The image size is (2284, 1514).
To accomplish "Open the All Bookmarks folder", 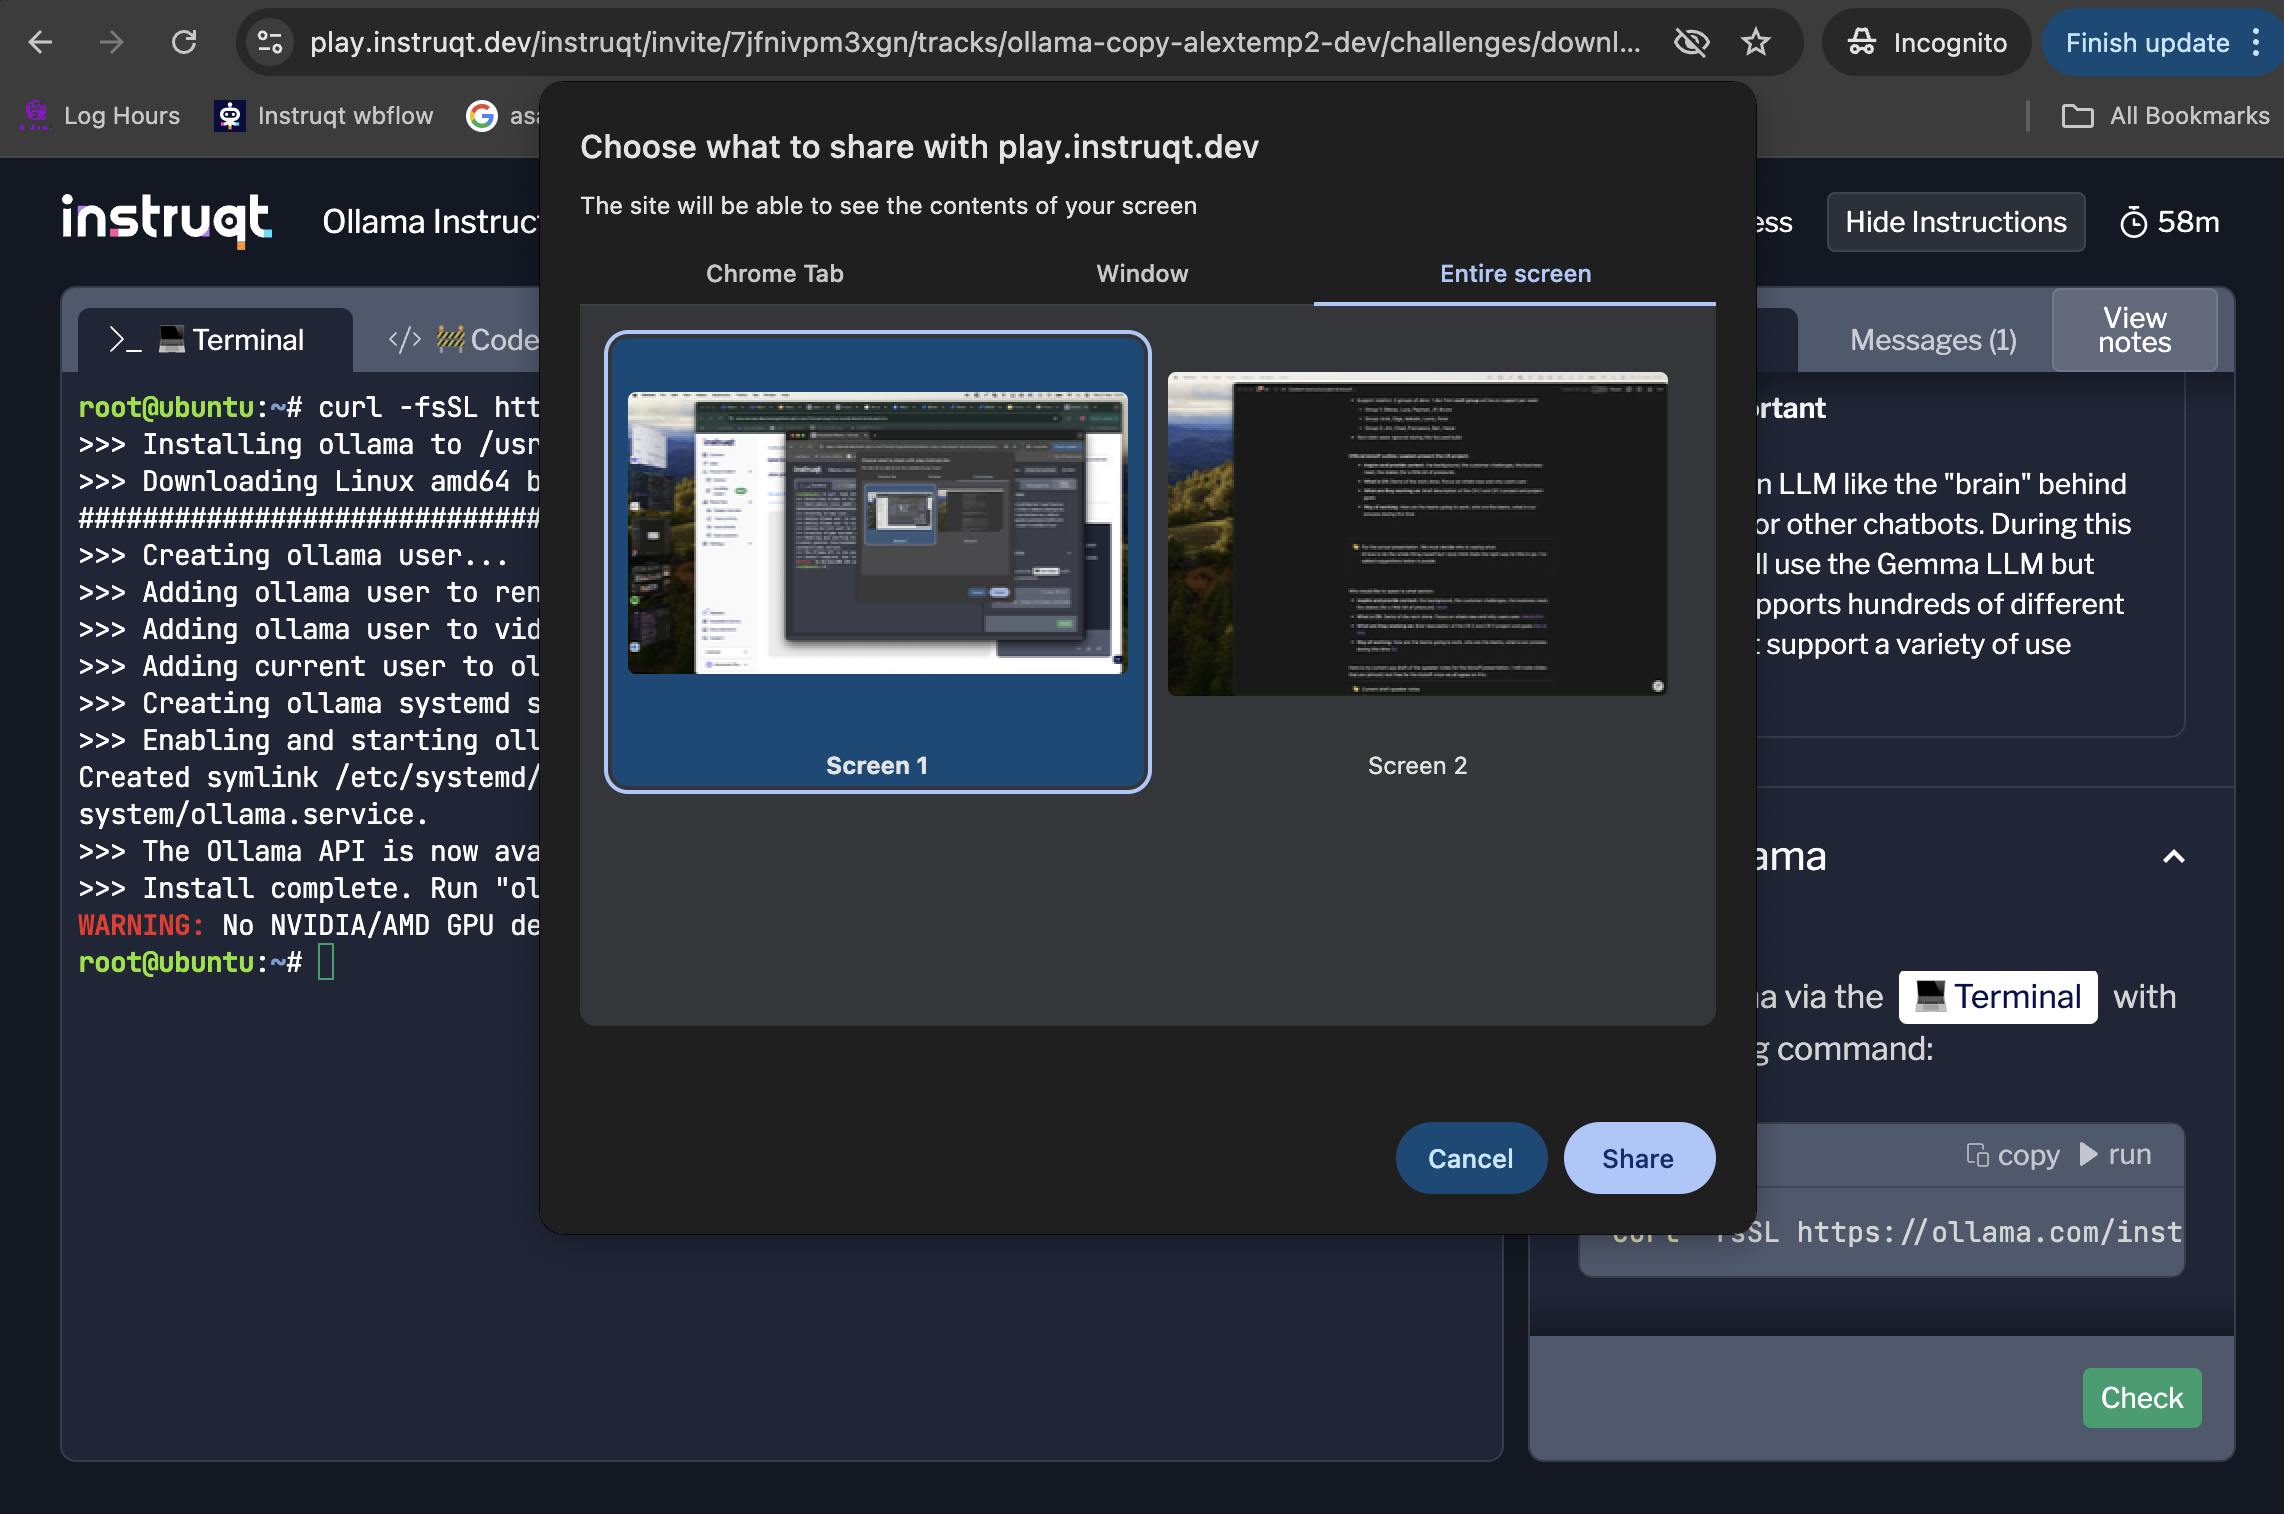I will pos(2166,116).
